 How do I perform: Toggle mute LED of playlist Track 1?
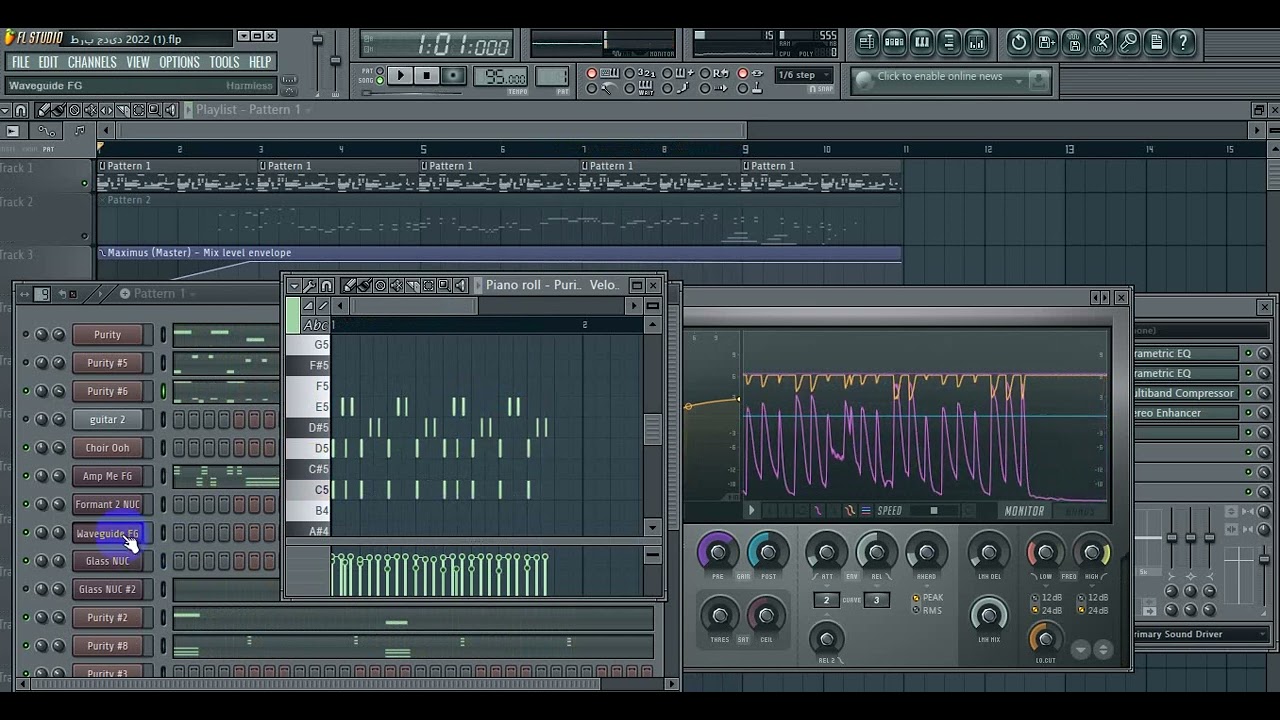point(85,183)
